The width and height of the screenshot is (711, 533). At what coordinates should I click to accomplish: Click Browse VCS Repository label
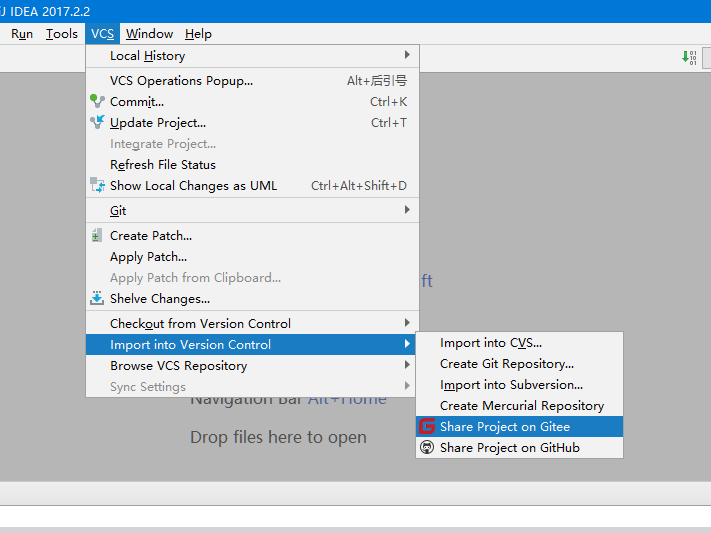pos(178,366)
